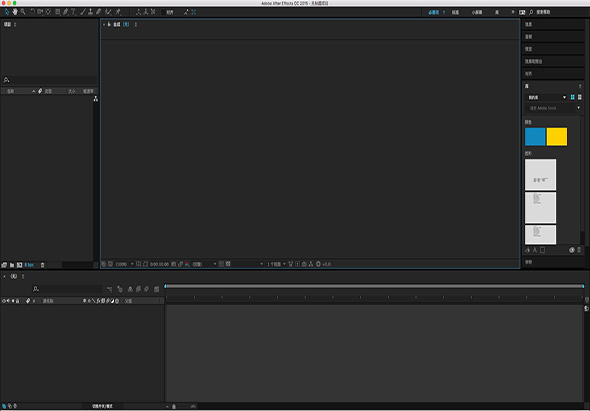590x411 pixels.
Task: Toggle Hide Shy Layers in timeline
Action: (x=130, y=289)
